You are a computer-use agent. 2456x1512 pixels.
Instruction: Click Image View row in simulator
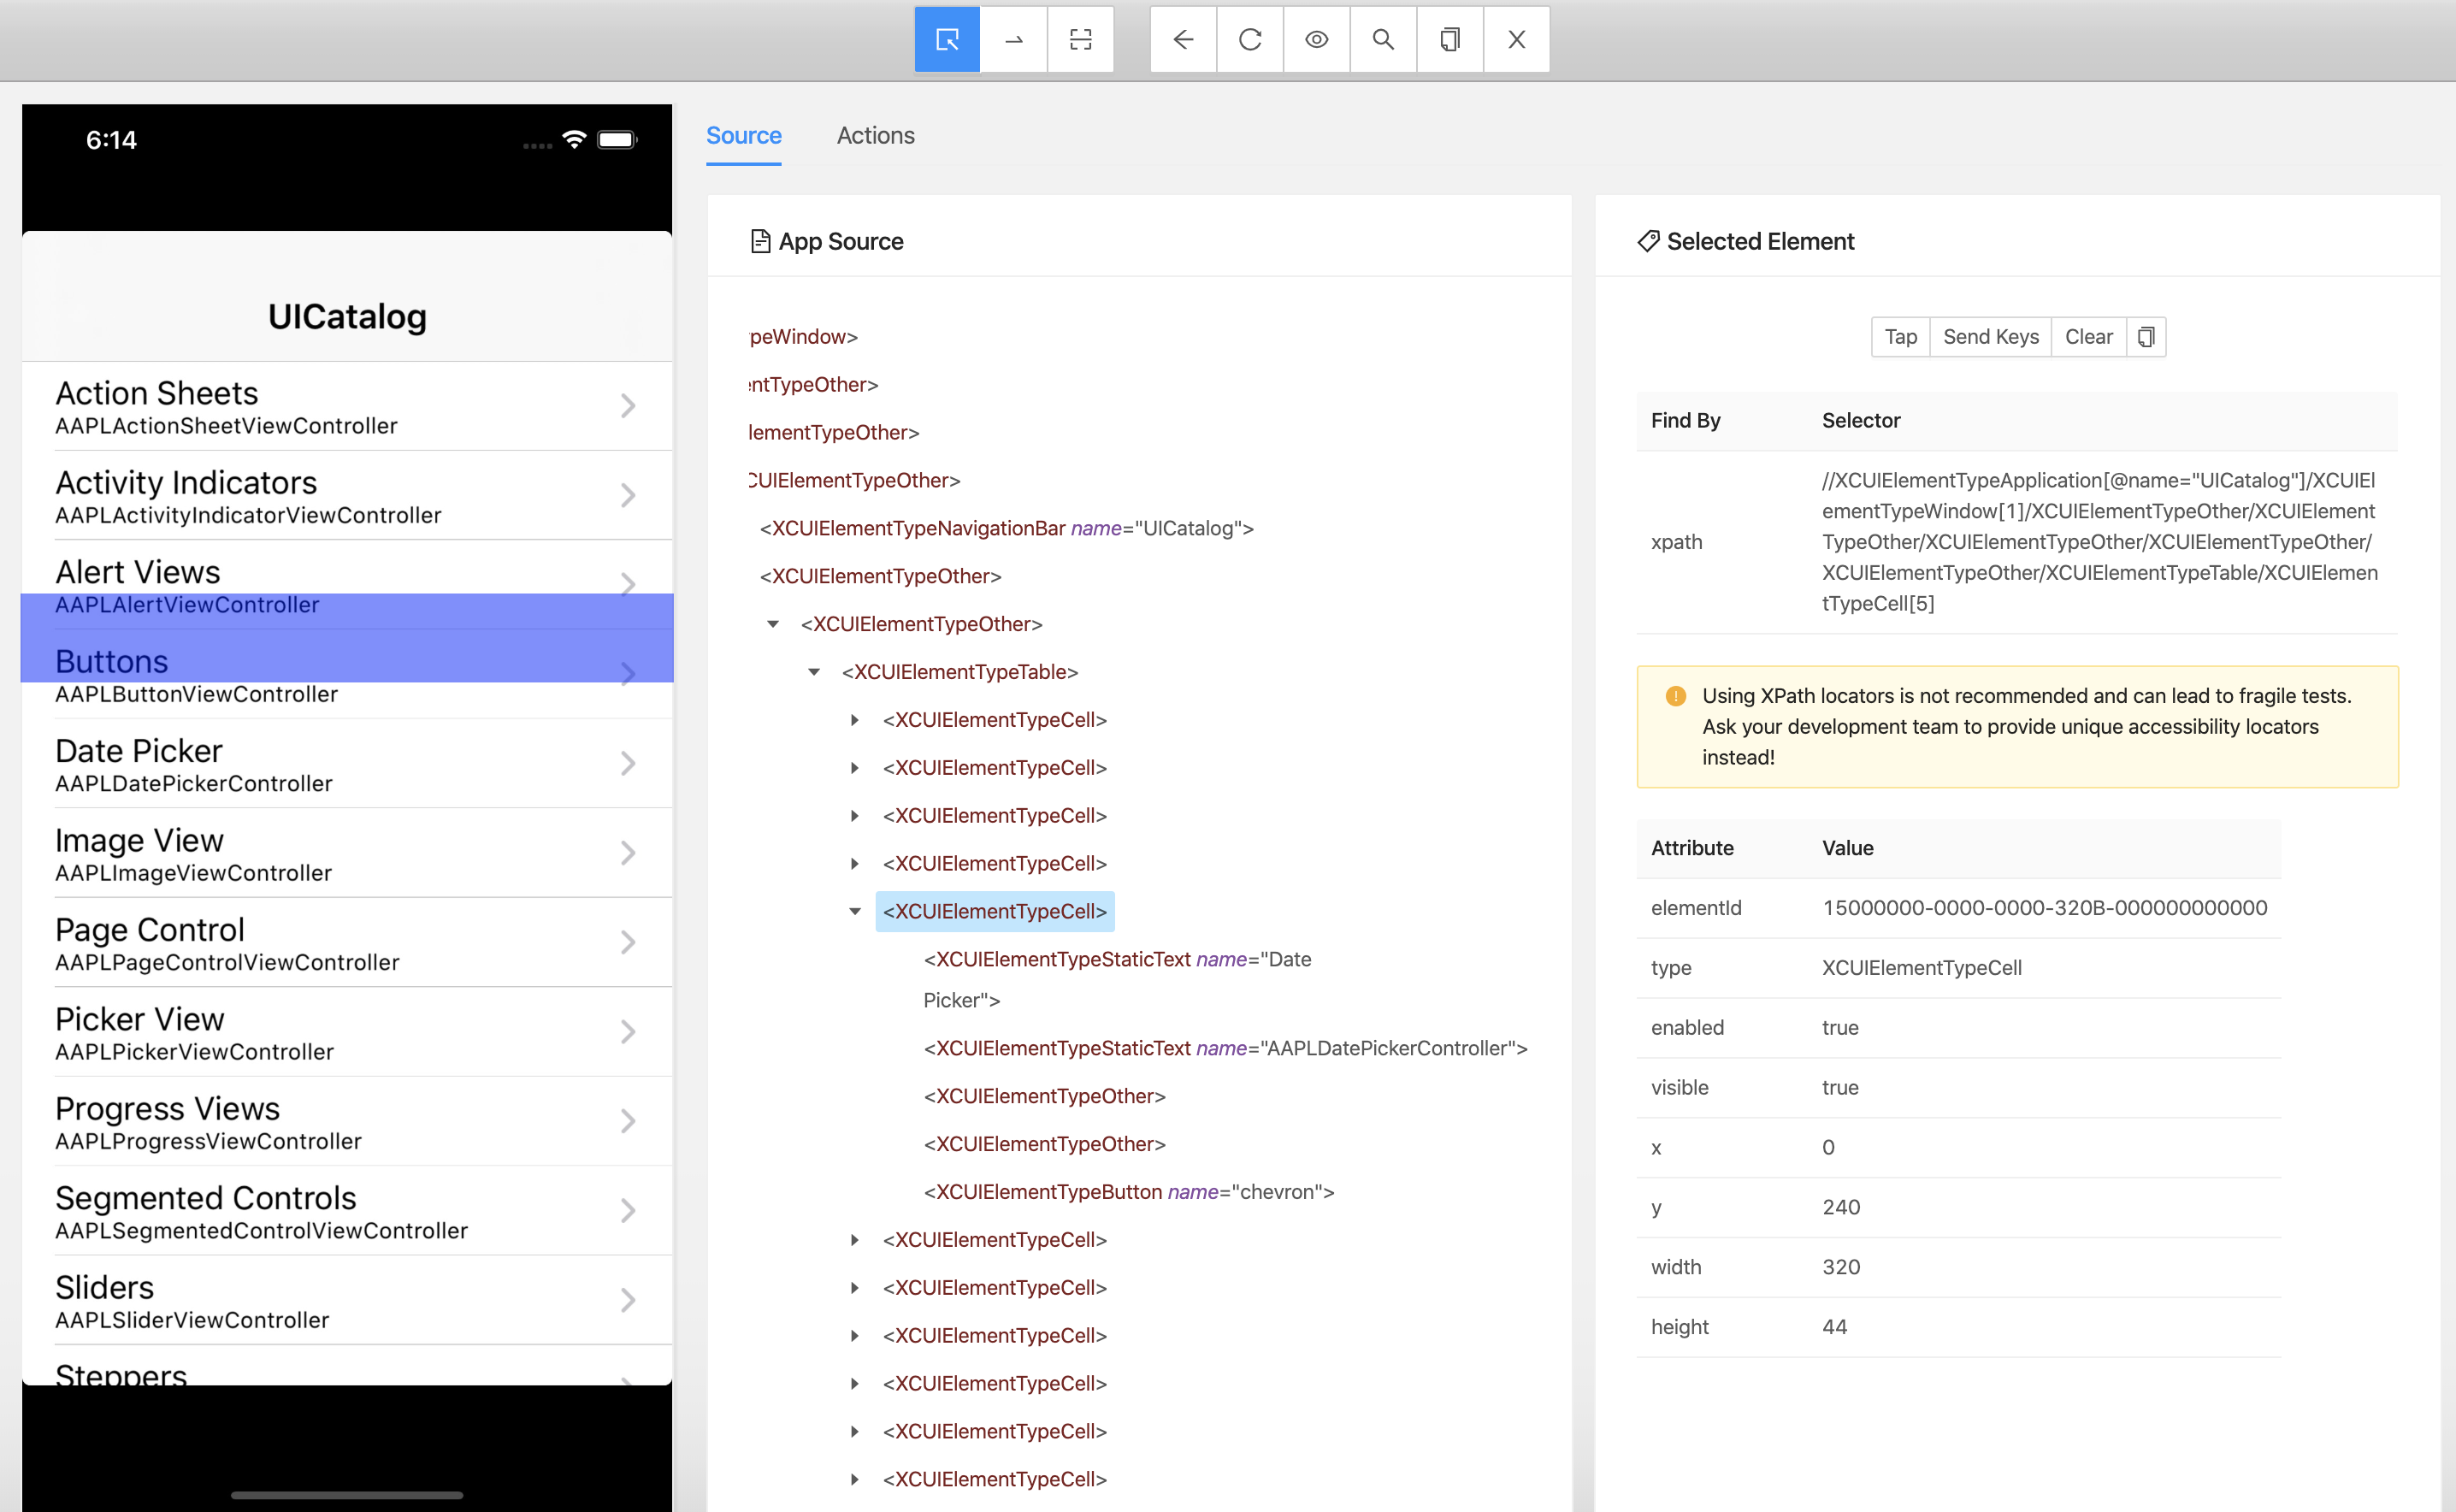click(x=347, y=853)
